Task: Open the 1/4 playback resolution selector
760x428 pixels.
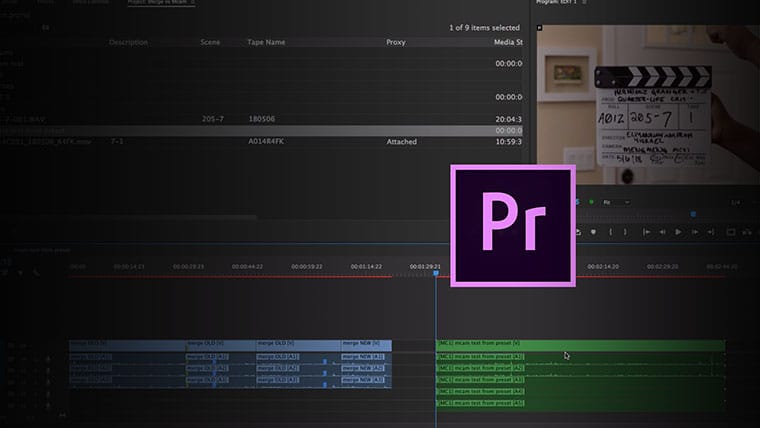Action: [736, 202]
